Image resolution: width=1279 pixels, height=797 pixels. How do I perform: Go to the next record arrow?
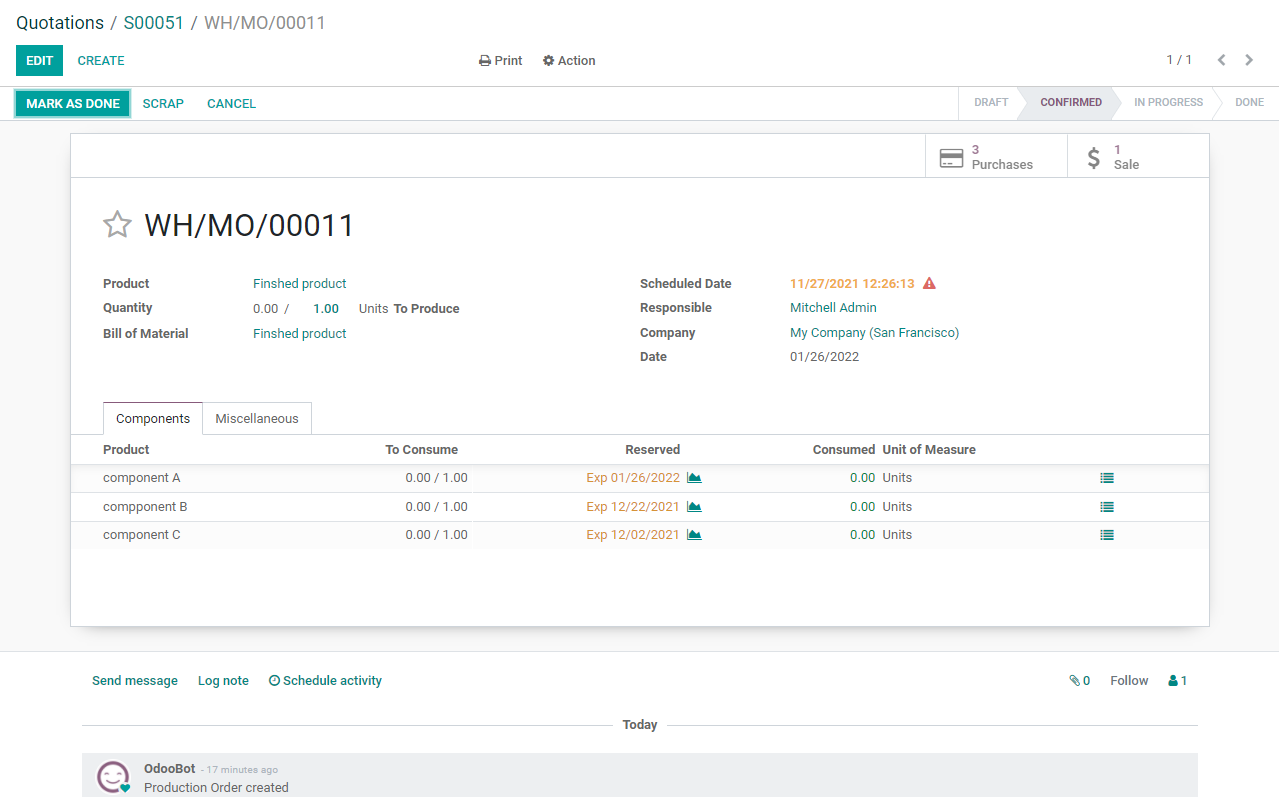(x=1249, y=60)
